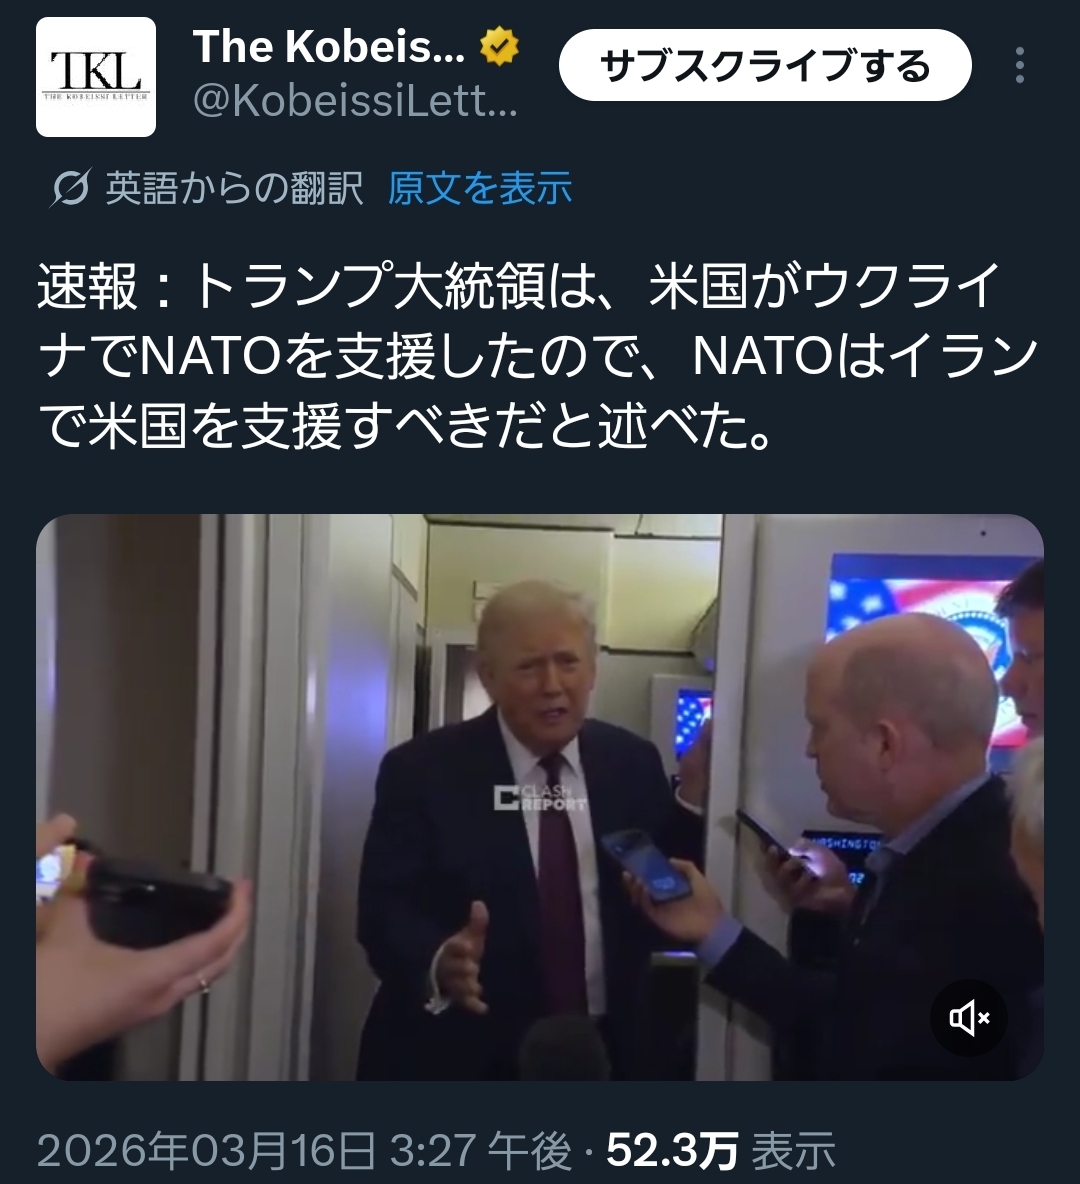Screen dimensions: 1080x1184
Task: Tap the Clash Report watermark in the video
Action: coord(539,797)
